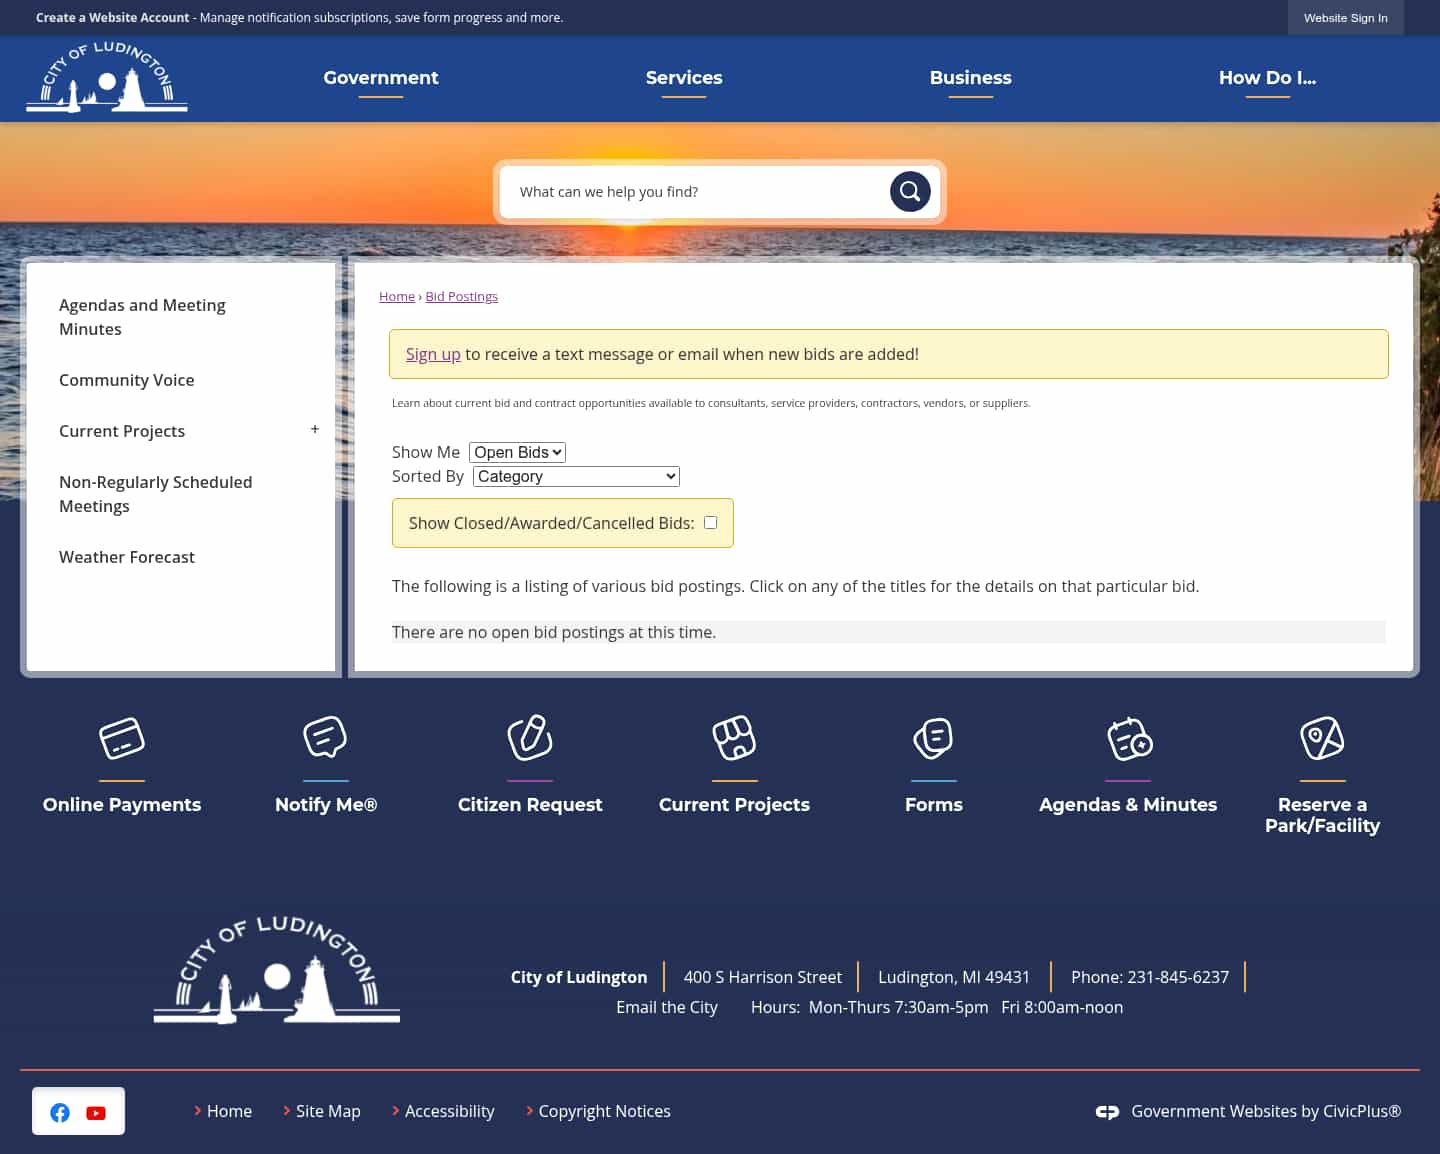Screen dimensions: 1440x1154
Task: Open the Government menu
Action: click(381, 77)
